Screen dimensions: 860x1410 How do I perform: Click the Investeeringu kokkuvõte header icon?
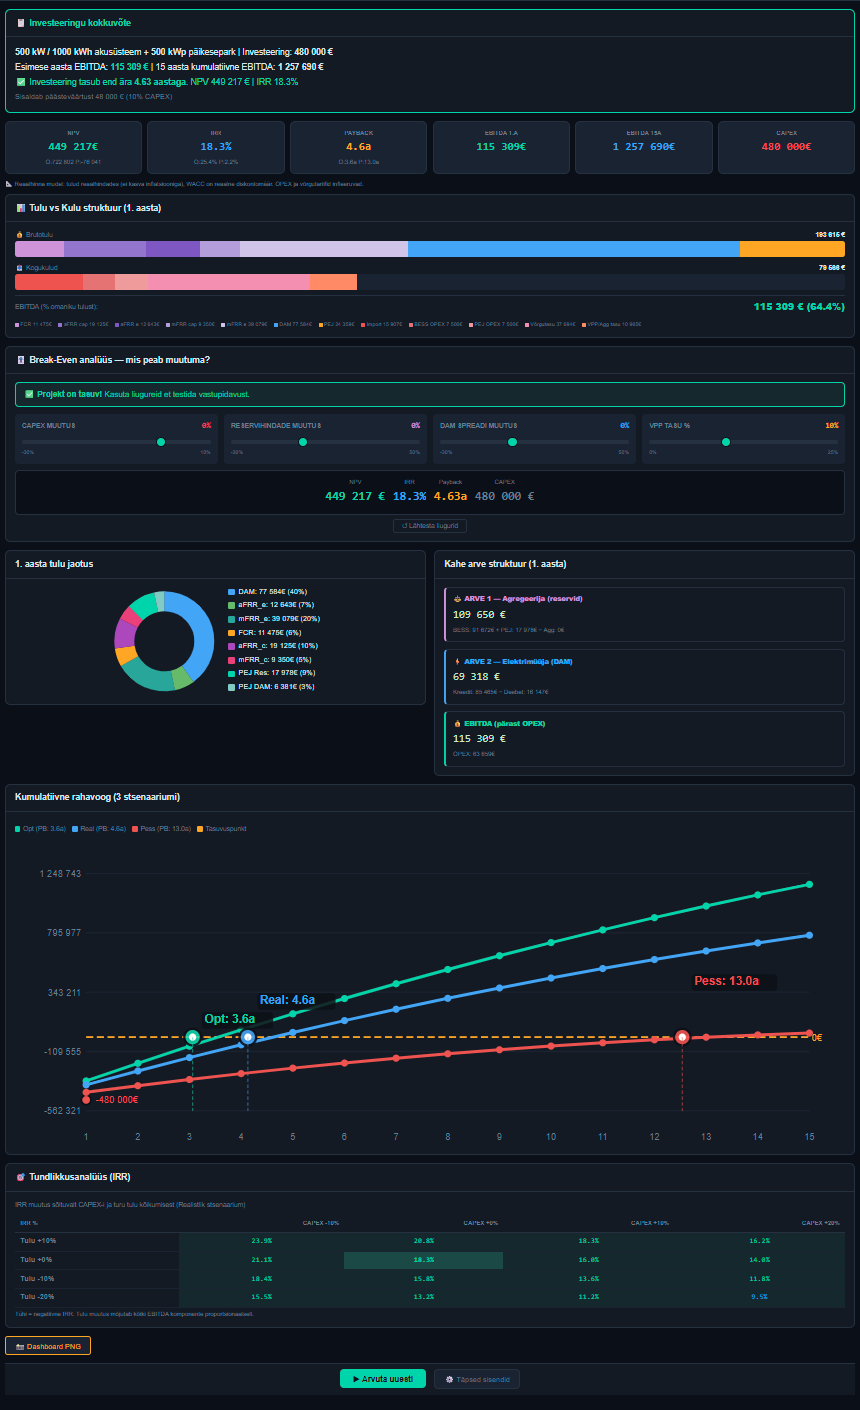click(x=21, y=22)
